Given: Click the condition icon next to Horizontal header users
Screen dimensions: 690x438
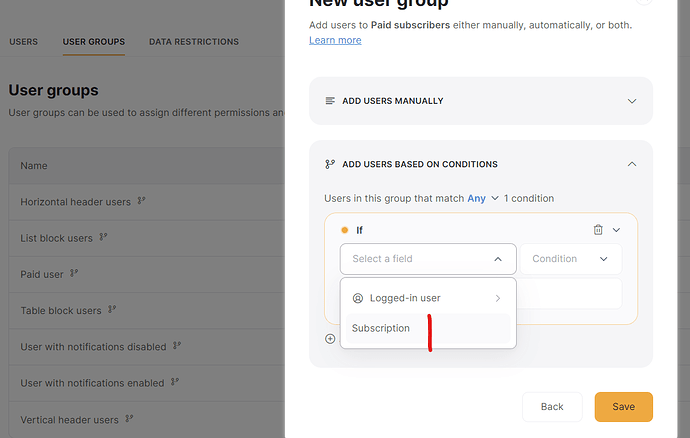Looking at the screenshot, I should [x=141, y=201].
